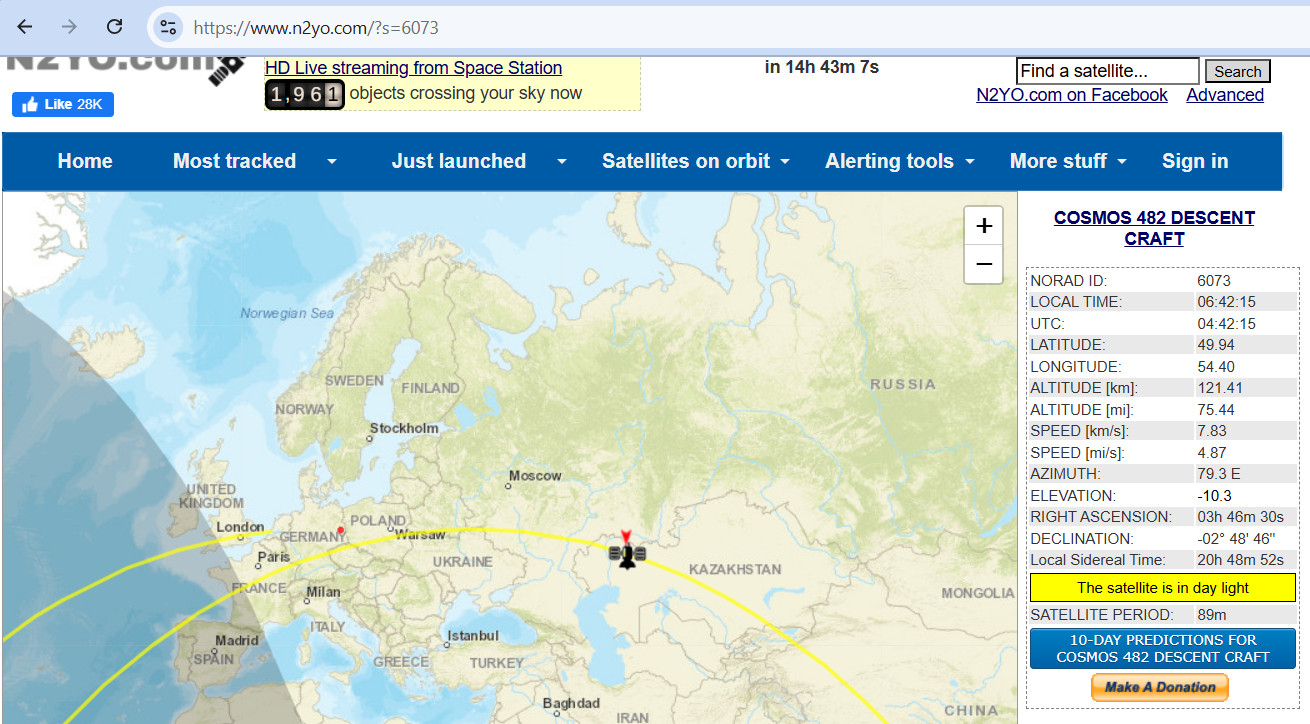
Task: Click the LATITUDE value 49.94
Action: pyautogui.click(x=1216, y=345)
